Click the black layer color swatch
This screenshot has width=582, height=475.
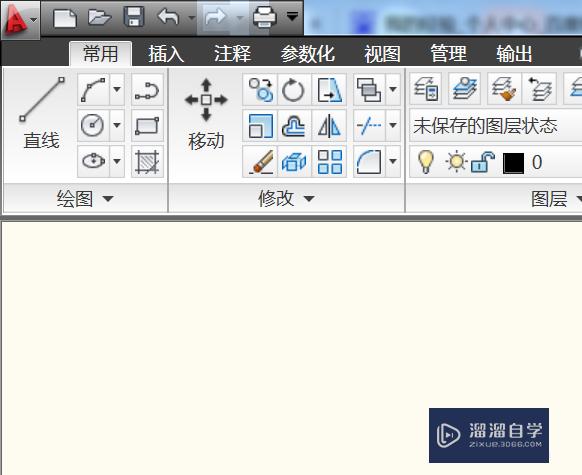(513, 163)
